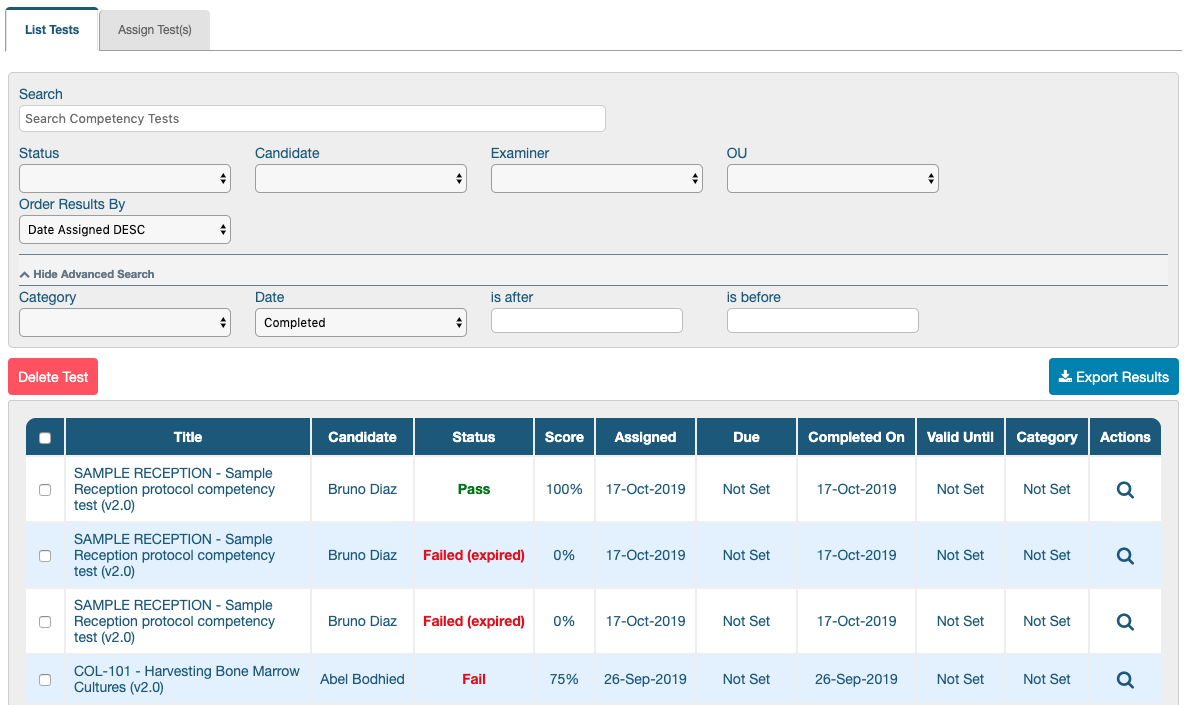Click the red Delete Test button
Viewport: 1188px width, 705px height.
53,376
